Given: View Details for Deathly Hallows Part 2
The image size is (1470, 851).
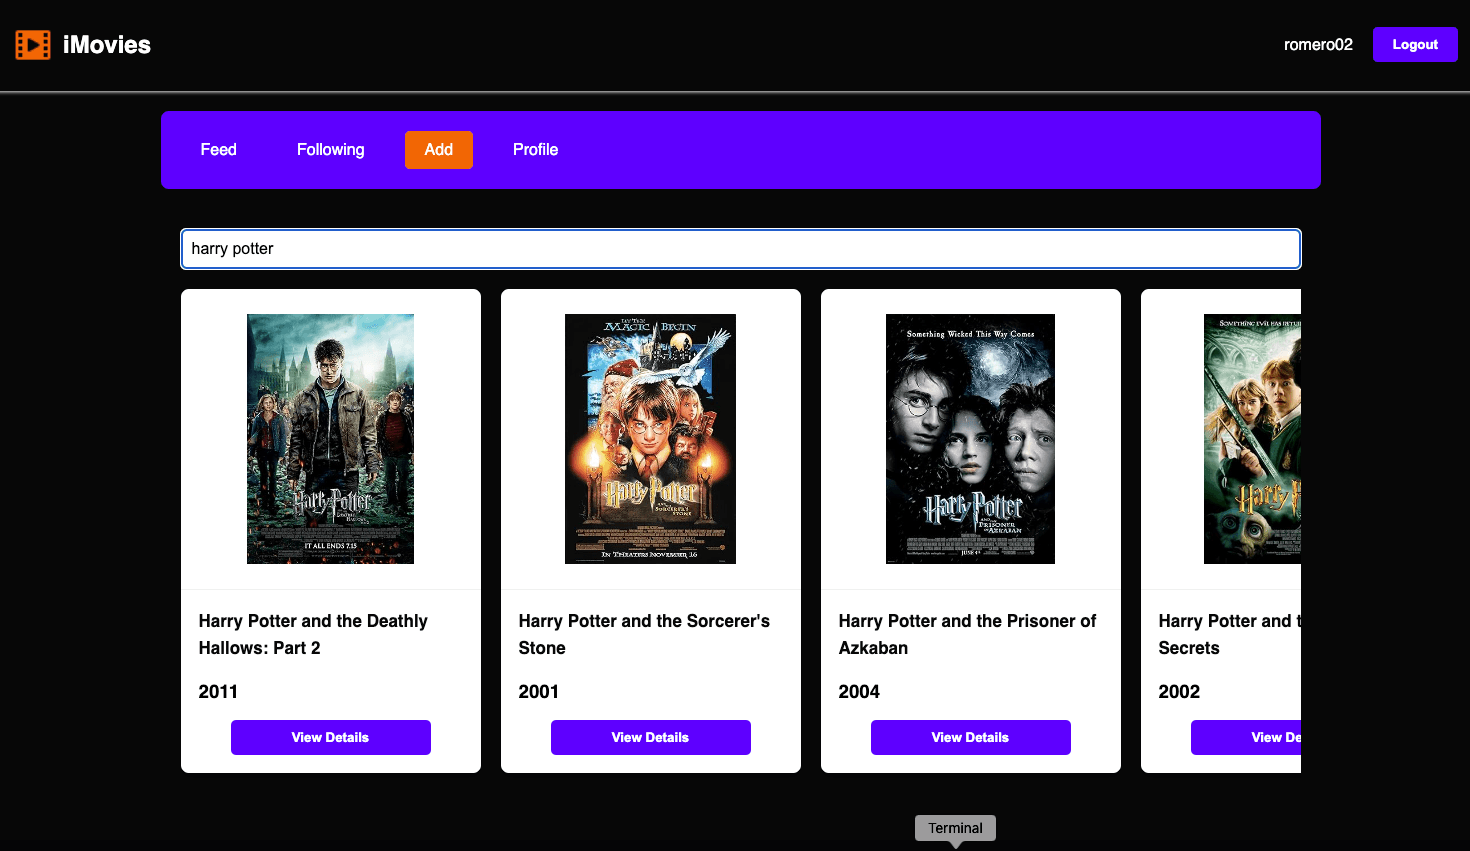Looking at the screenshot, I should (x=331, y=737).
